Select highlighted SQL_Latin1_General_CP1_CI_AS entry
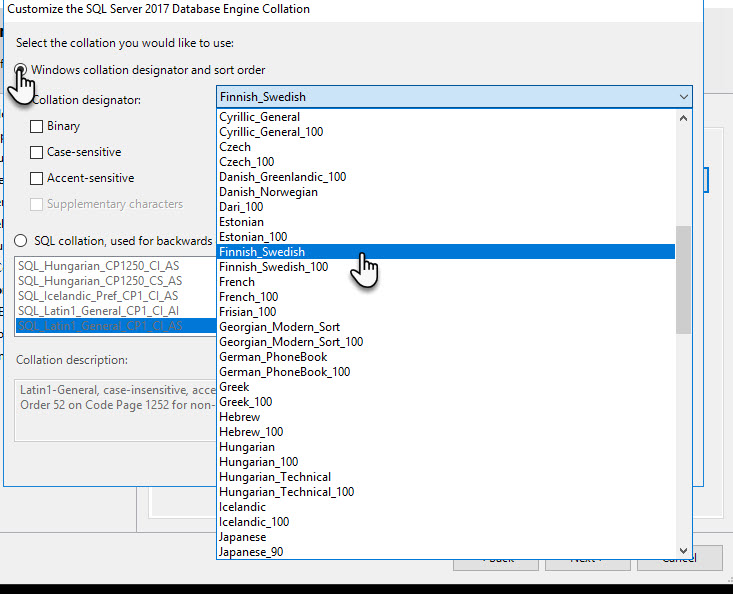Screen dimensions: 733x594 click(116, 326)
